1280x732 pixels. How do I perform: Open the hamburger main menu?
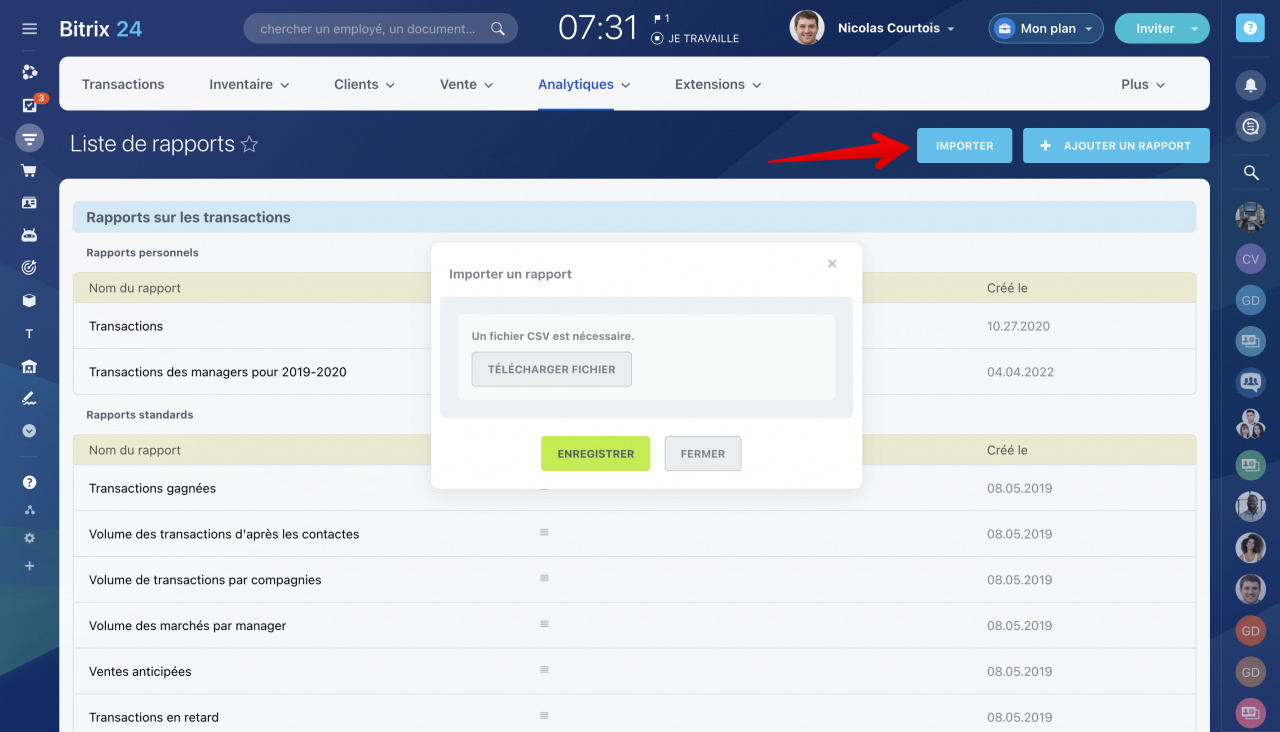pyautogui.click(x=29, y=29)
